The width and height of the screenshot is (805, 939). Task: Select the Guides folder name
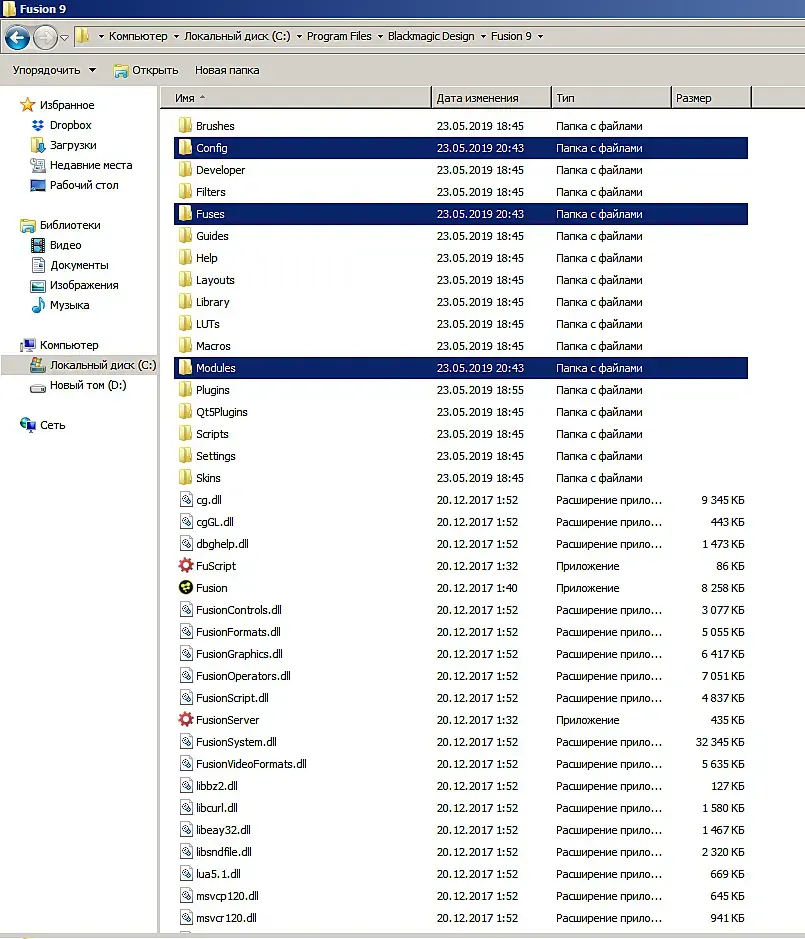pos(212,236)
